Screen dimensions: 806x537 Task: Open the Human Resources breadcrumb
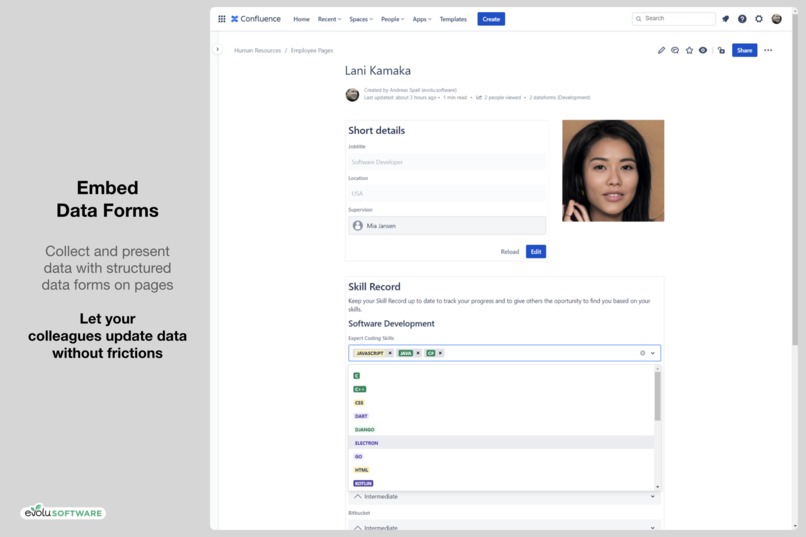coord(258,50)
